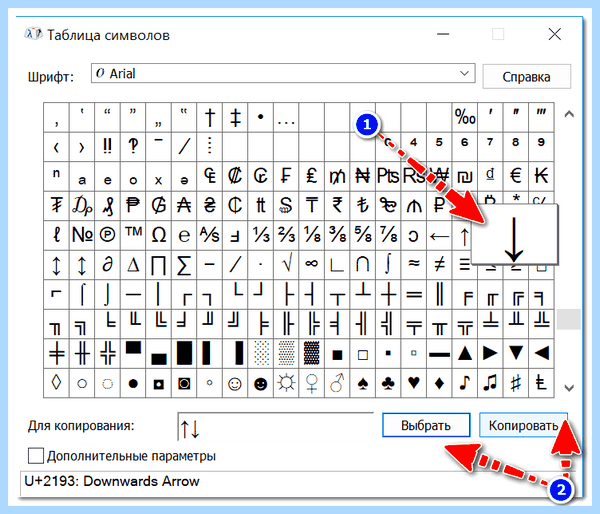
Task: Select the Turkish lira ₺ symbol
Action: (363, 206)
